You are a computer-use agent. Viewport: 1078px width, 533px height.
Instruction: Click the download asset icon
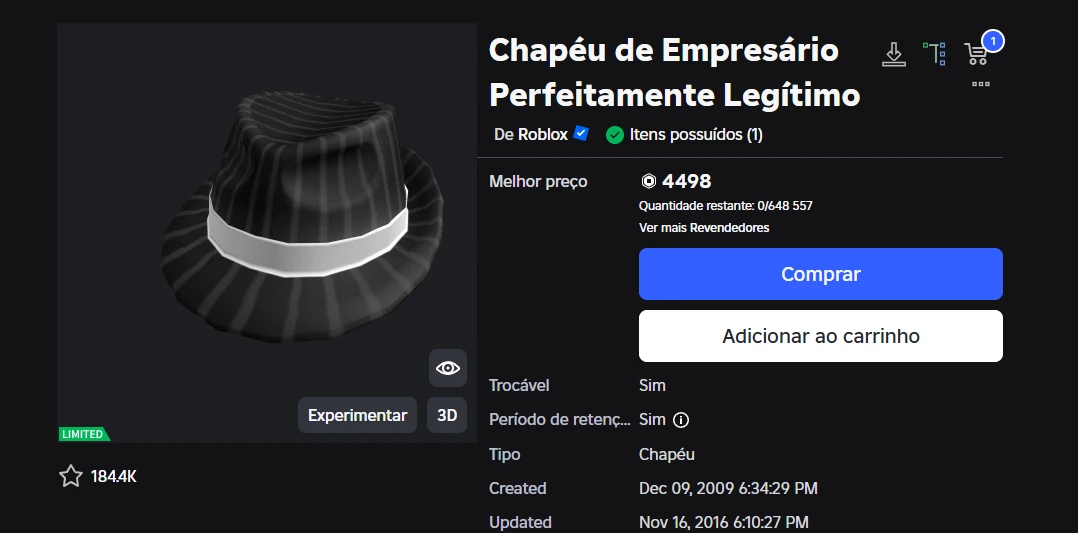point(894,54)
